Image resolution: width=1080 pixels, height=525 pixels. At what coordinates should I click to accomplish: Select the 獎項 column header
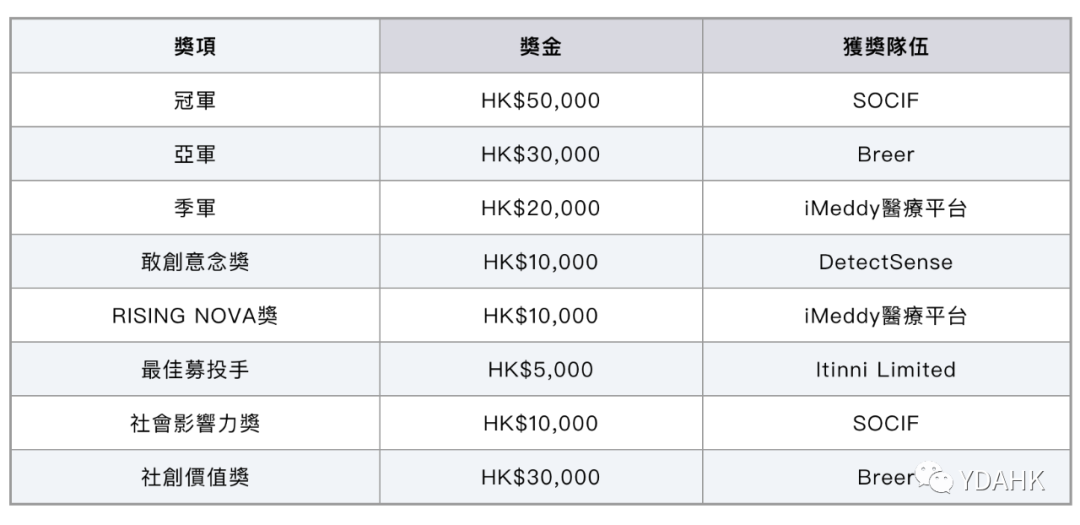pyautogui.click(x=195, y=47)
